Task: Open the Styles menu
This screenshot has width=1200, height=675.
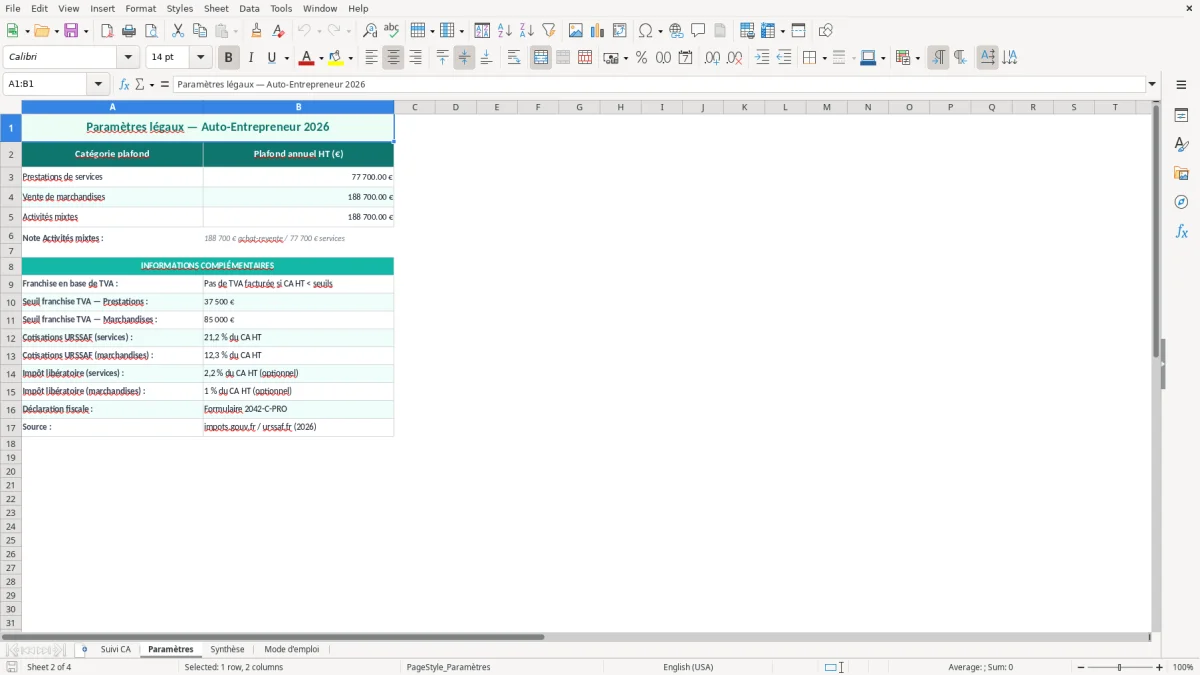Action: click(180, 8)
